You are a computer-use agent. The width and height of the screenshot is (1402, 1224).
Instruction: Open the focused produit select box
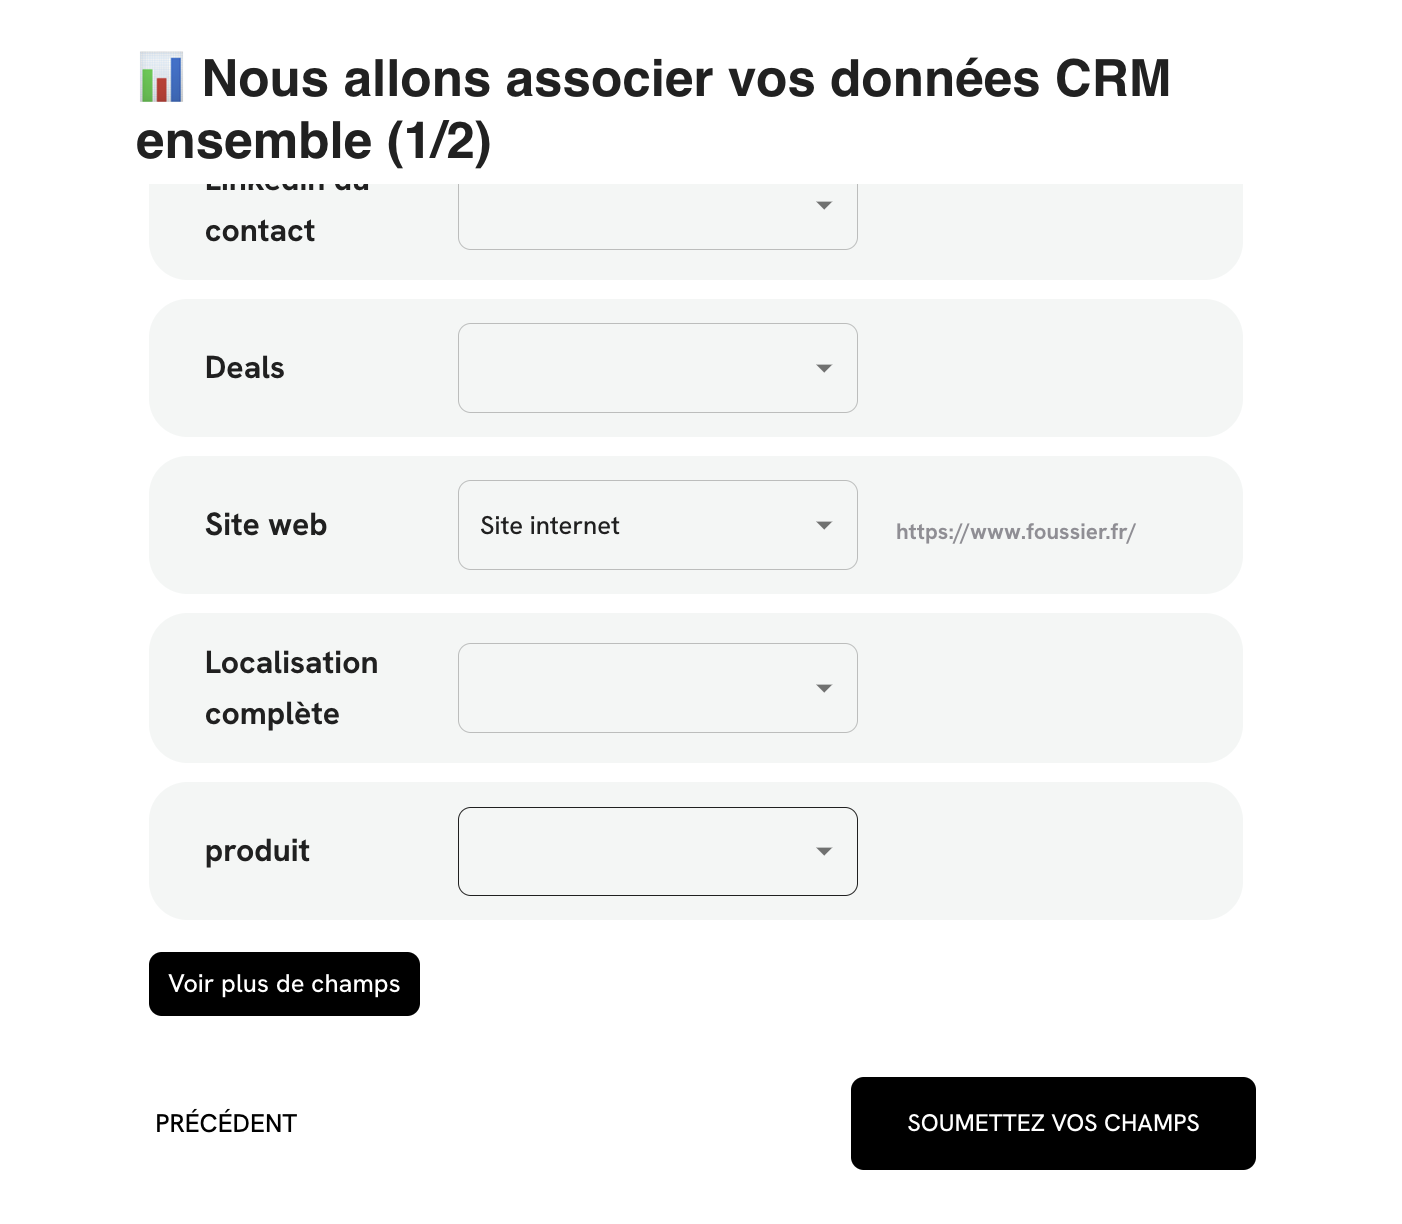[x=640, y=851]
